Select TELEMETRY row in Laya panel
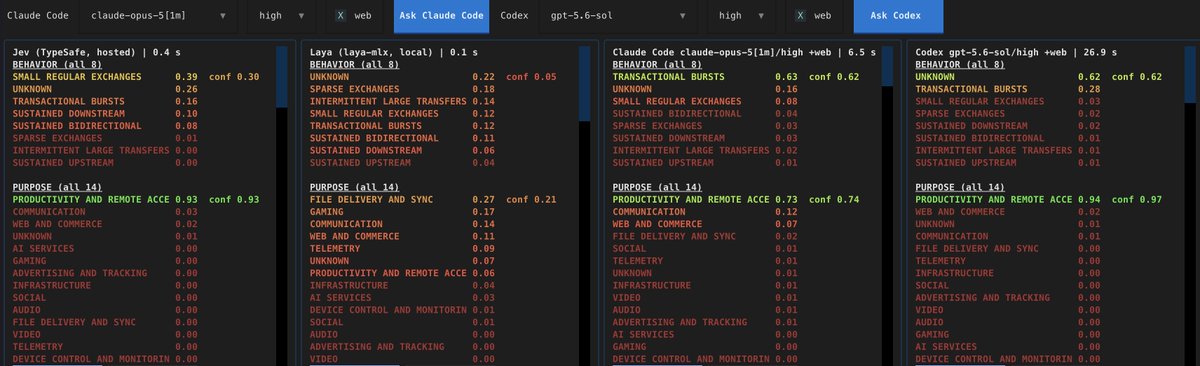1200x366 pixels. coord(403,248)
